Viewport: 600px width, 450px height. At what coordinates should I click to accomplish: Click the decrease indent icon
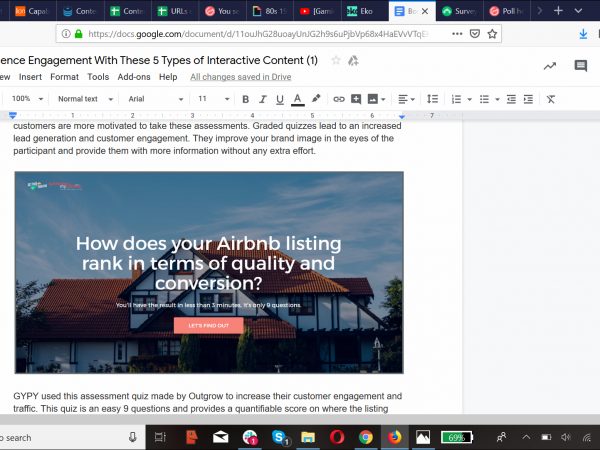coord(512,99)
